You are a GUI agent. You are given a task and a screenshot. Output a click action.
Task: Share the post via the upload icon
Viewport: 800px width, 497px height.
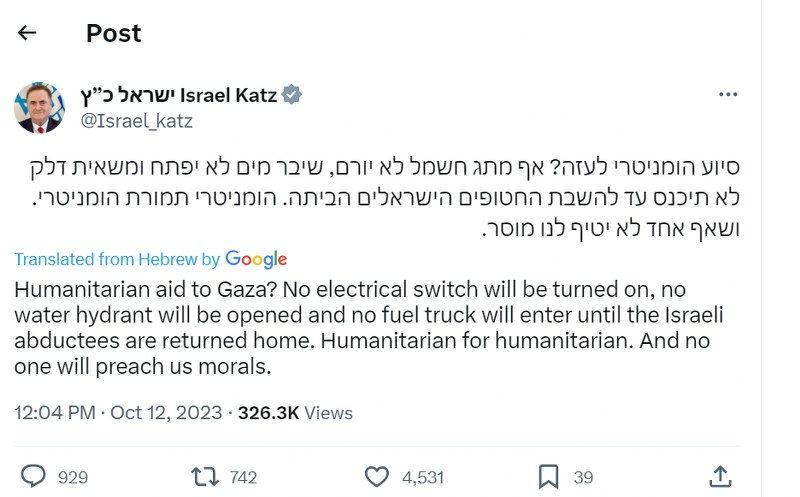point(720,476)
